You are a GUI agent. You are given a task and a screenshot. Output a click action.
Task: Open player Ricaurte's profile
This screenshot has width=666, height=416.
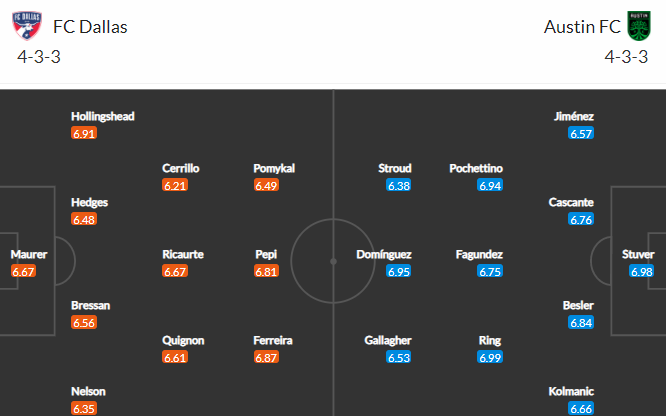coord(183,255)
